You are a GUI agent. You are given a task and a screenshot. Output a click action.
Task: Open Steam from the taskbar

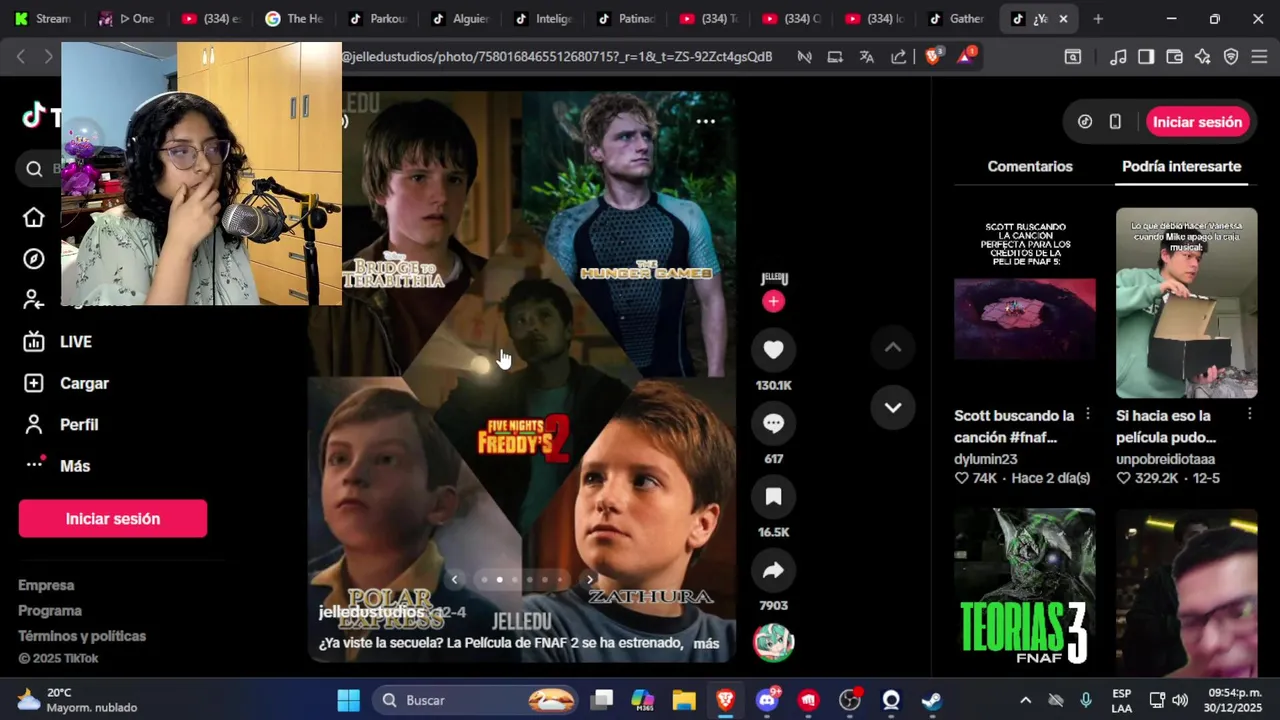(931, 700)
